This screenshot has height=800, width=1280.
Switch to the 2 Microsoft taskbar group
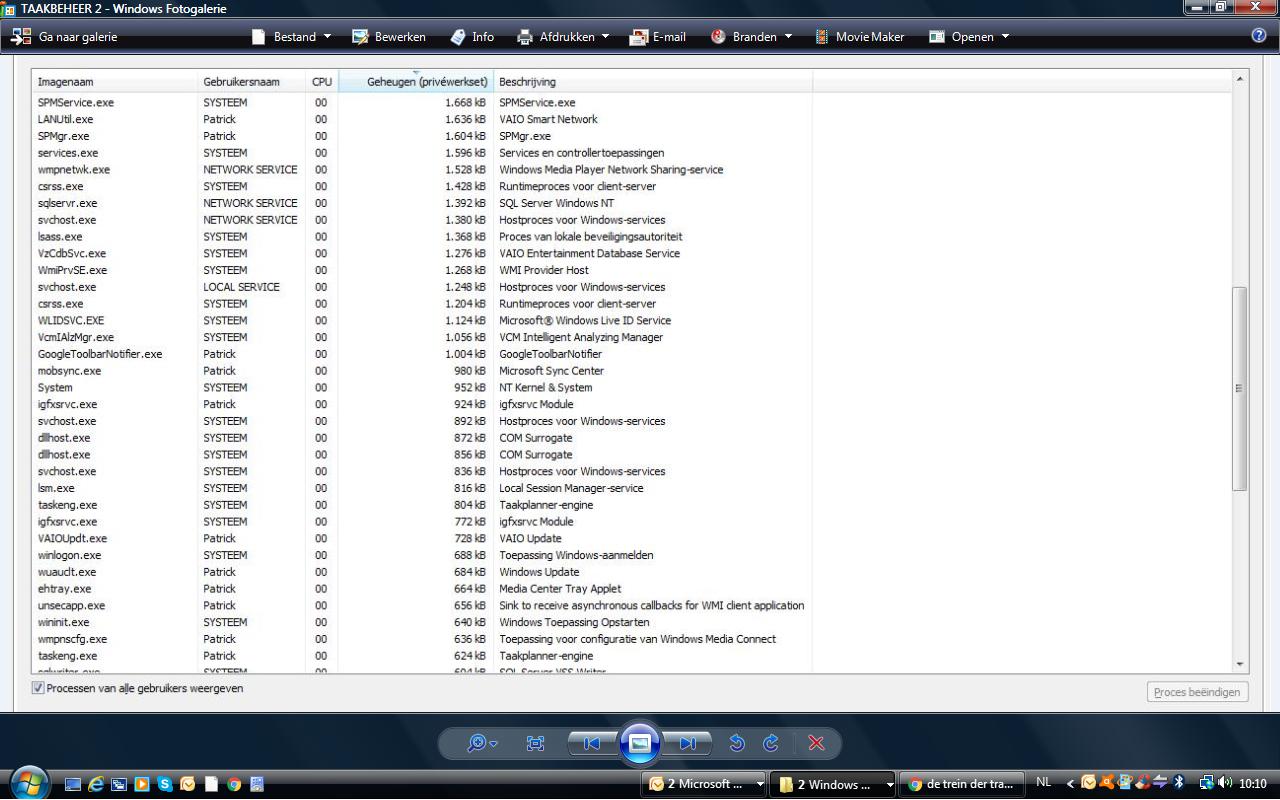pyautogui.click(x=703, y=784)
